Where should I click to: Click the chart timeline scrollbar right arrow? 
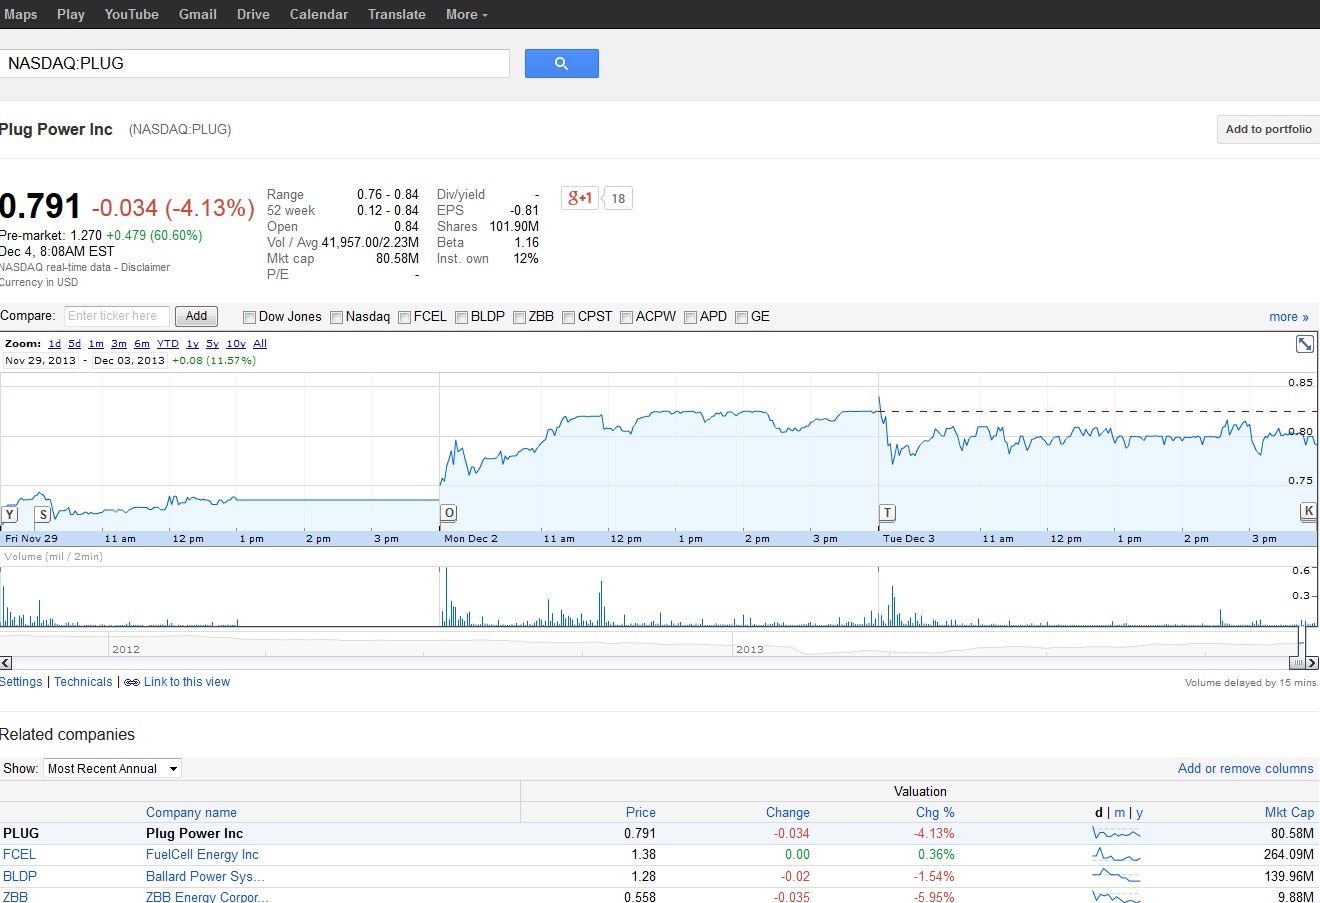tap(1312, 663)
